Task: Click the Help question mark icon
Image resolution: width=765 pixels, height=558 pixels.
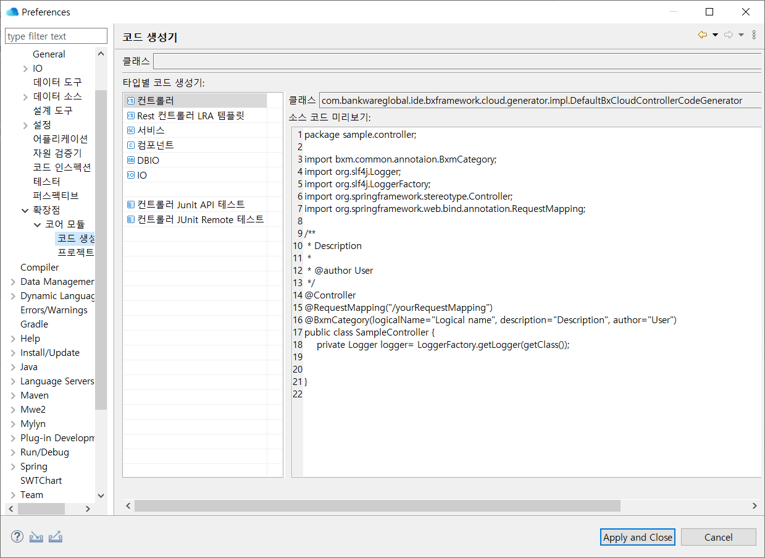Action: 17,537
